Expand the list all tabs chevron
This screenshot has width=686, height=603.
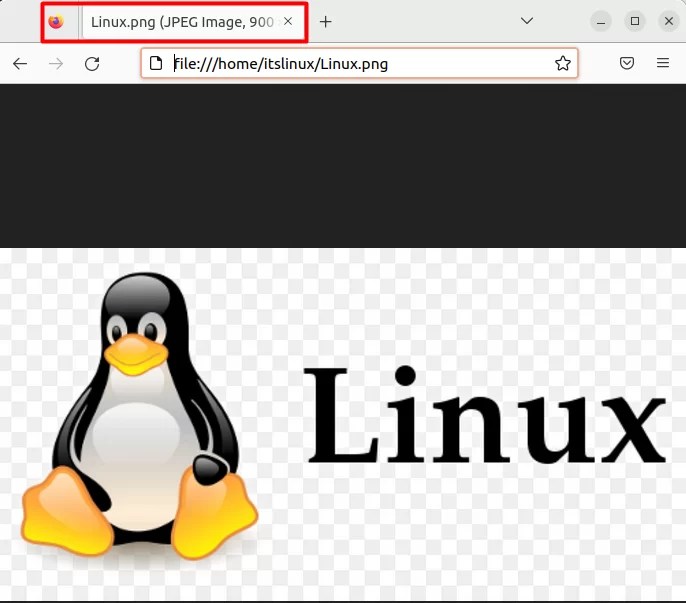click(x=527, y=21)
